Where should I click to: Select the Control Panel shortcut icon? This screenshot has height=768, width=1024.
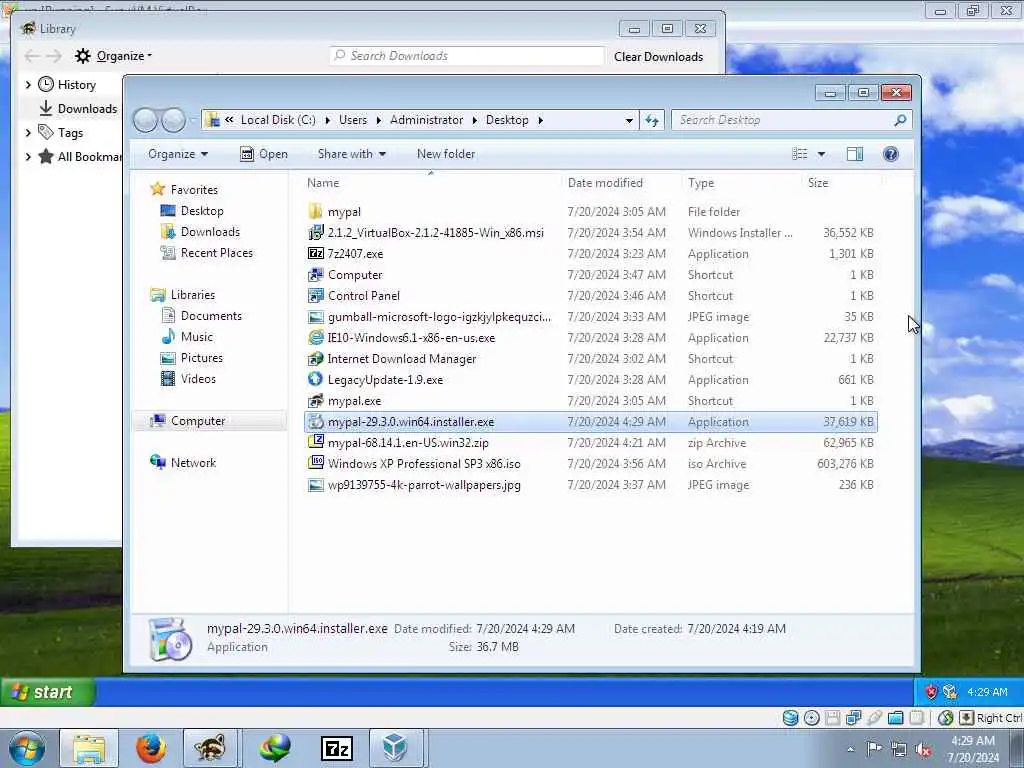(x=315, y=295)
